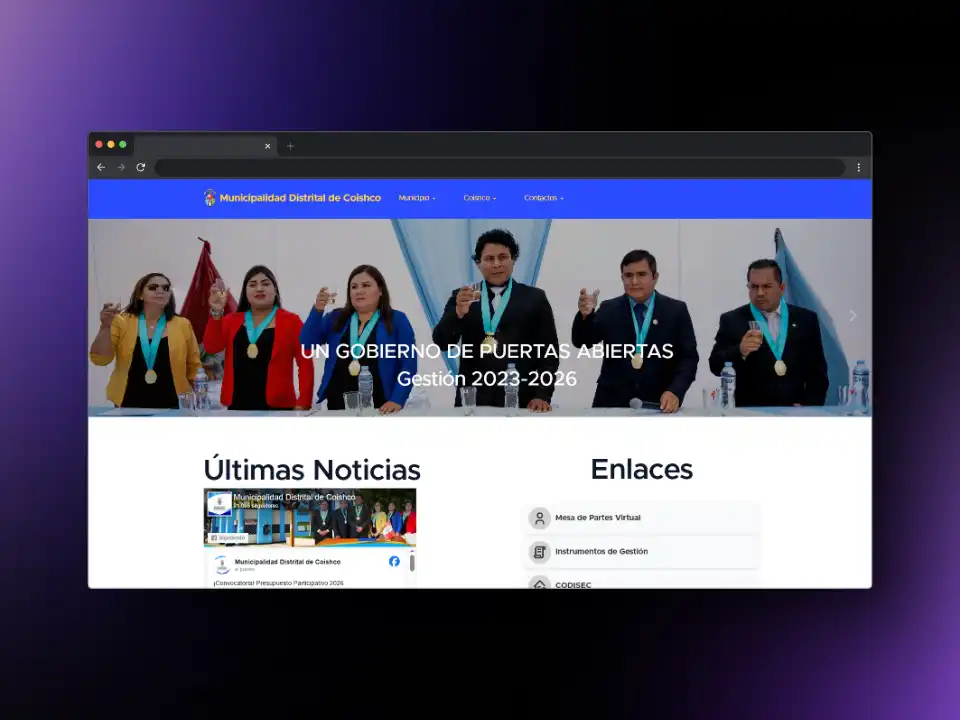Open the Municipio dropdown menu
960x720 pixels.
(417, 197)
